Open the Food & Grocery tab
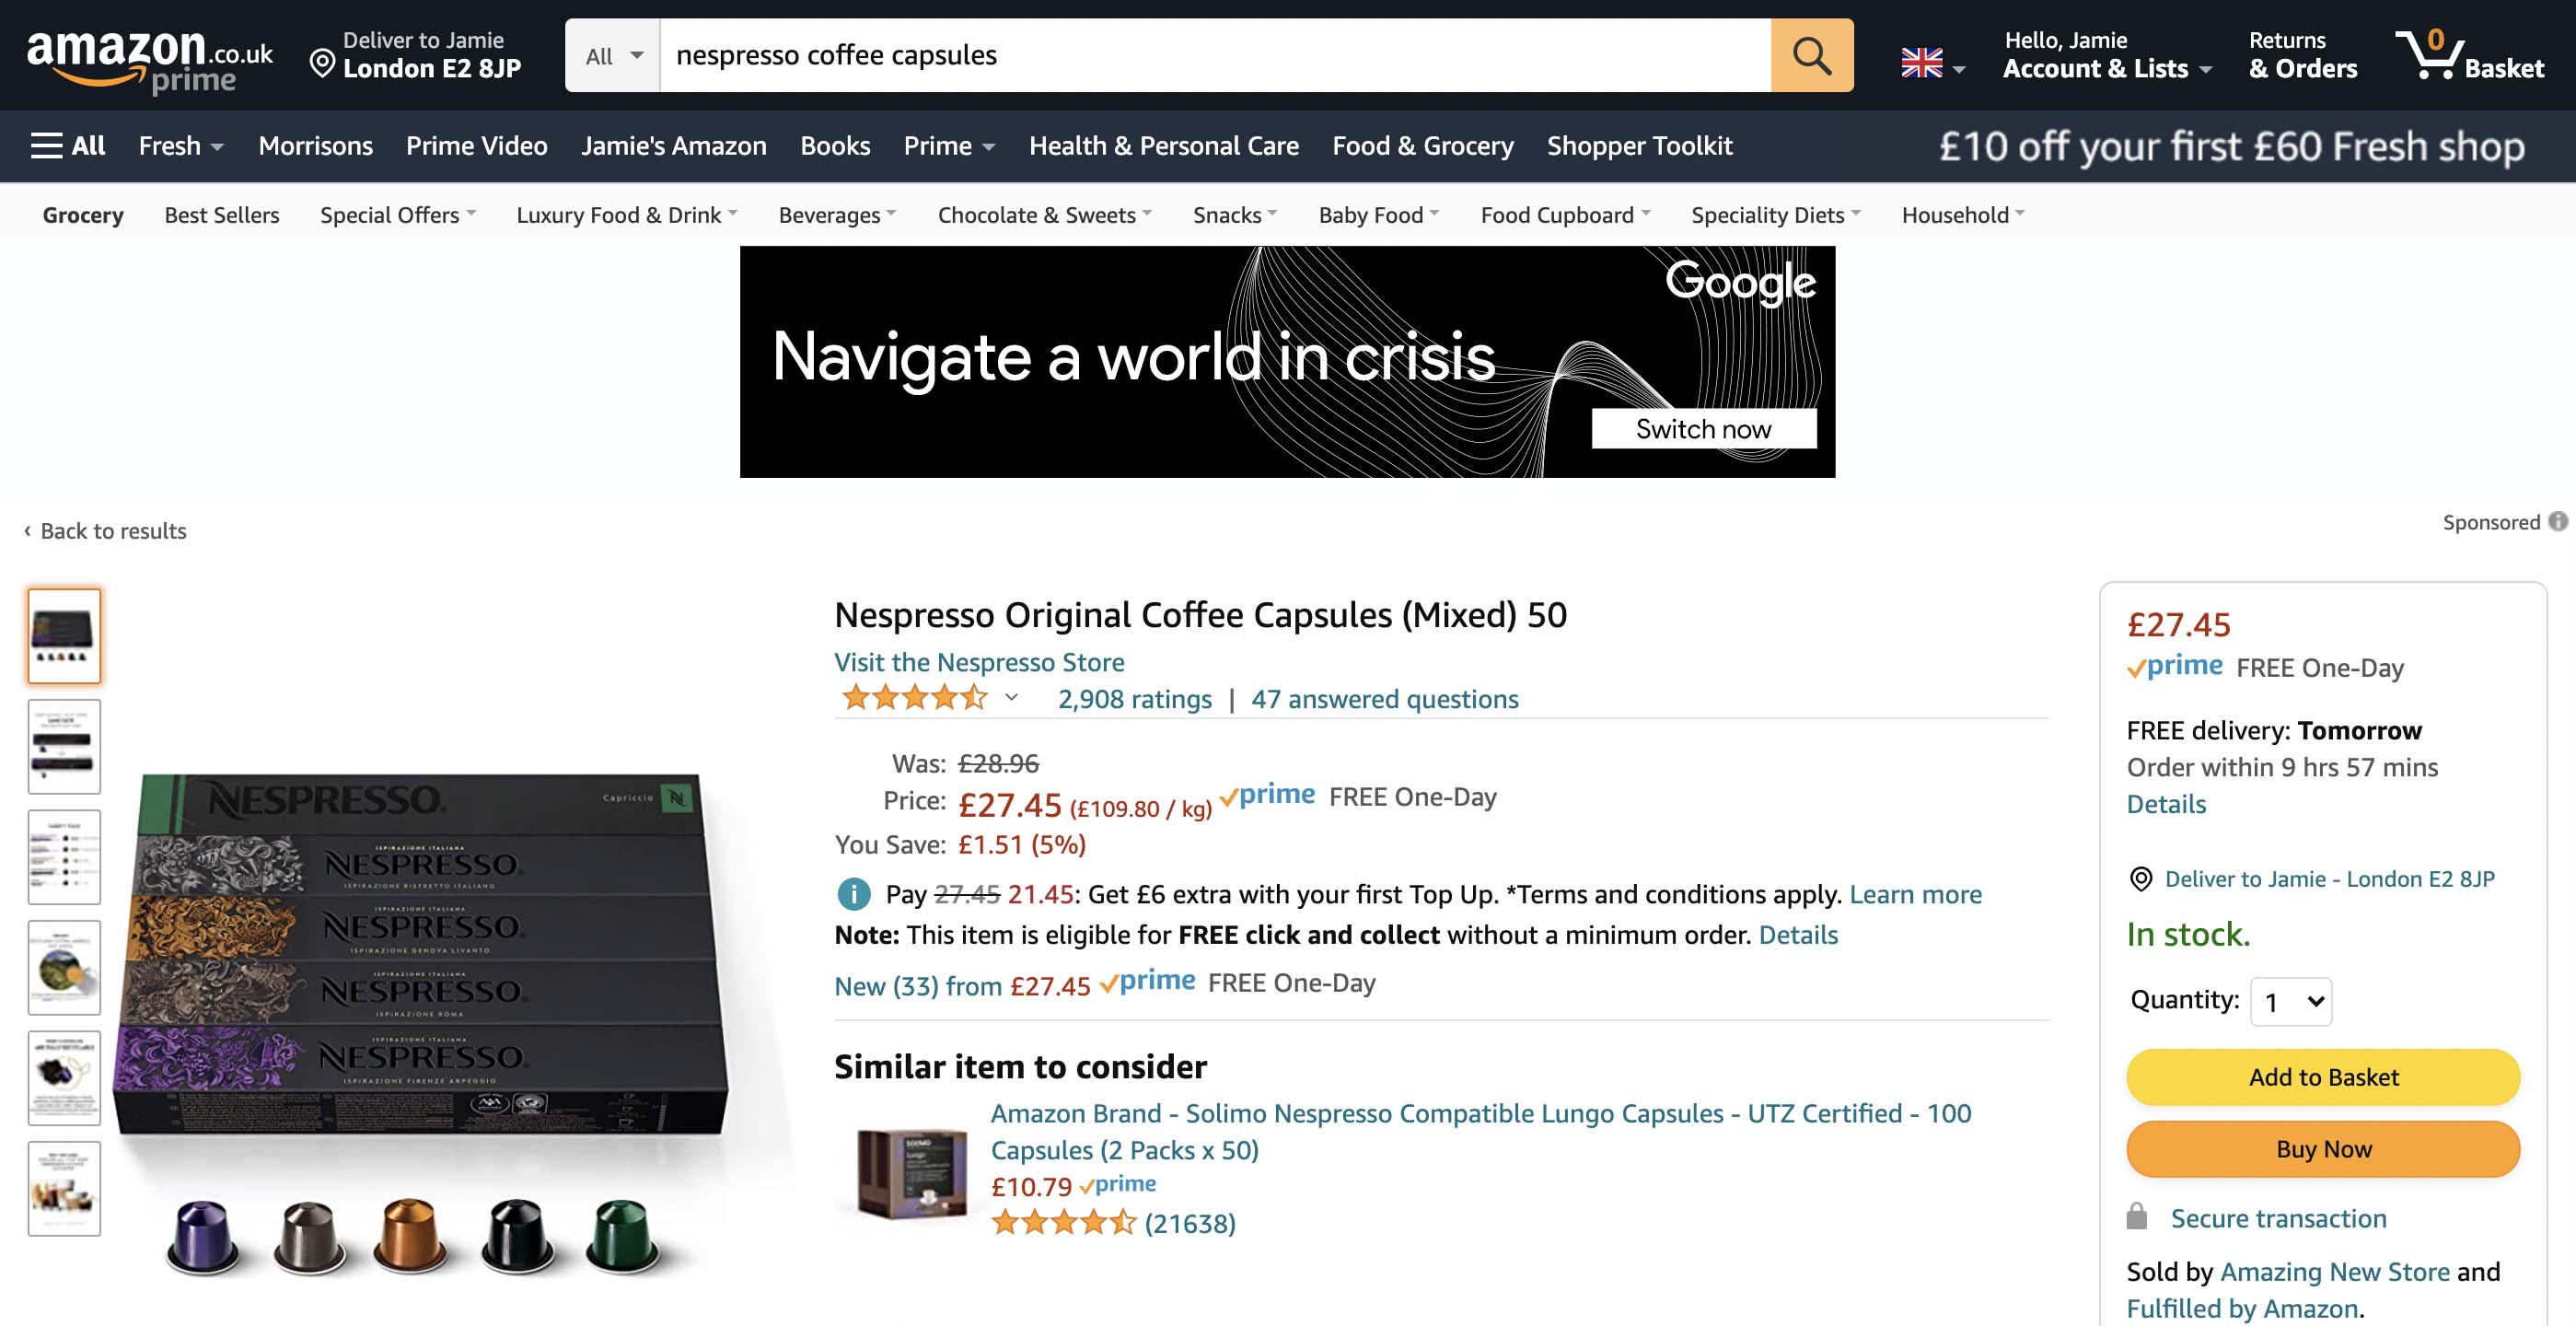This screenshot has height=1326, width=2576. tap(1422, 146)
